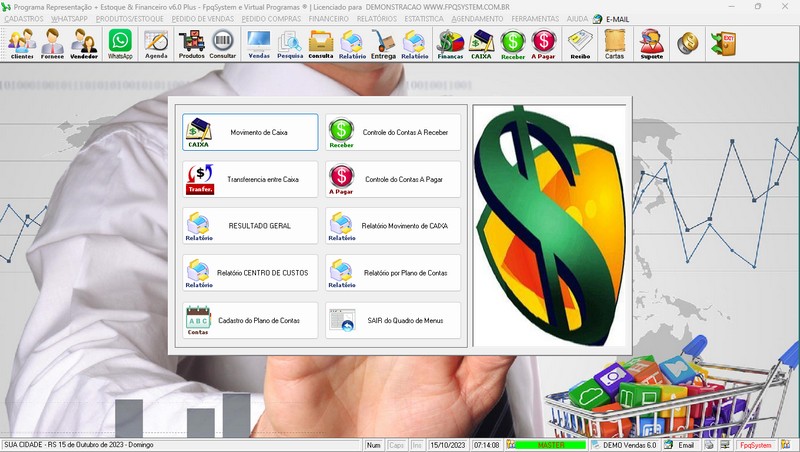Open Relatório icon left of Entrega
Image resolution: width=800 pixels, height=452 pixels.
click(352, 44)
